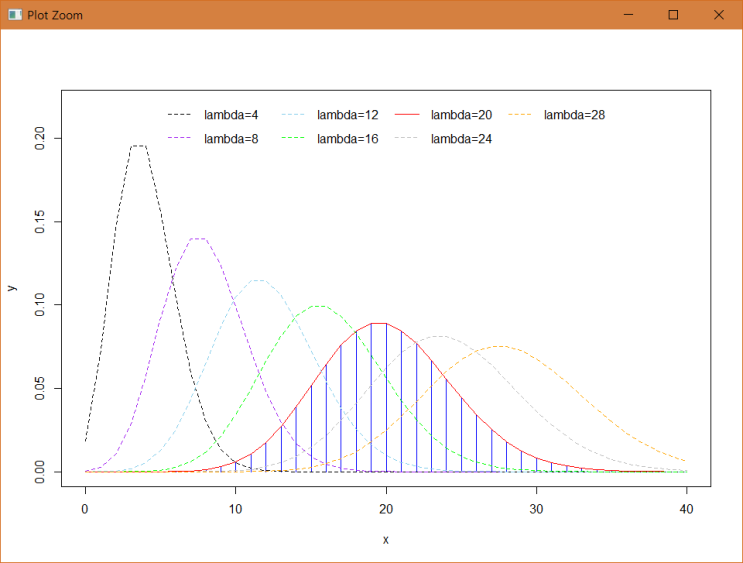Viewport: 743px width, 563px height.
Task: Click the y-axis tick label 0.20
Action: [x=40, y=138]
